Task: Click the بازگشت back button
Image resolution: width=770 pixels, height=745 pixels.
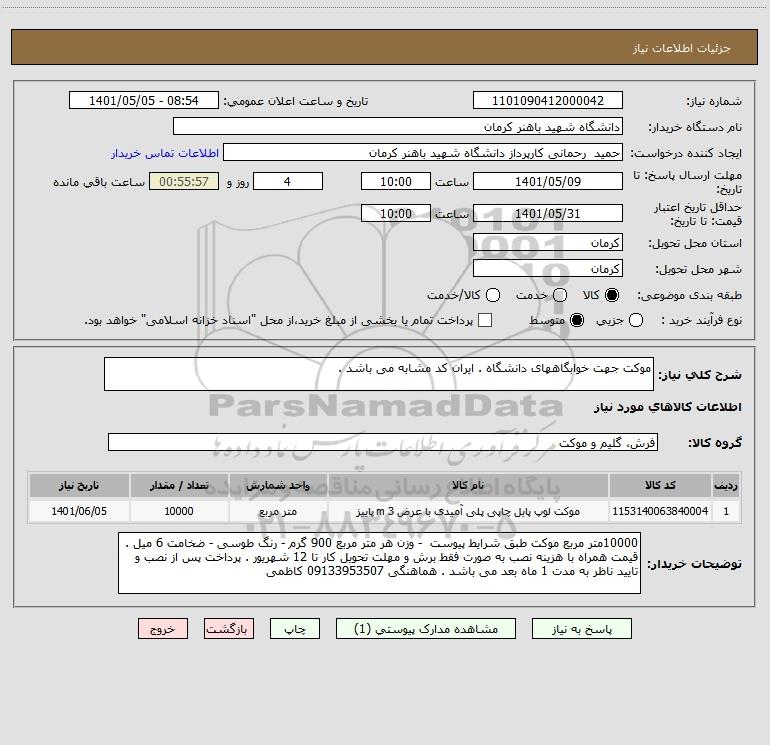Action: point(229,629)
